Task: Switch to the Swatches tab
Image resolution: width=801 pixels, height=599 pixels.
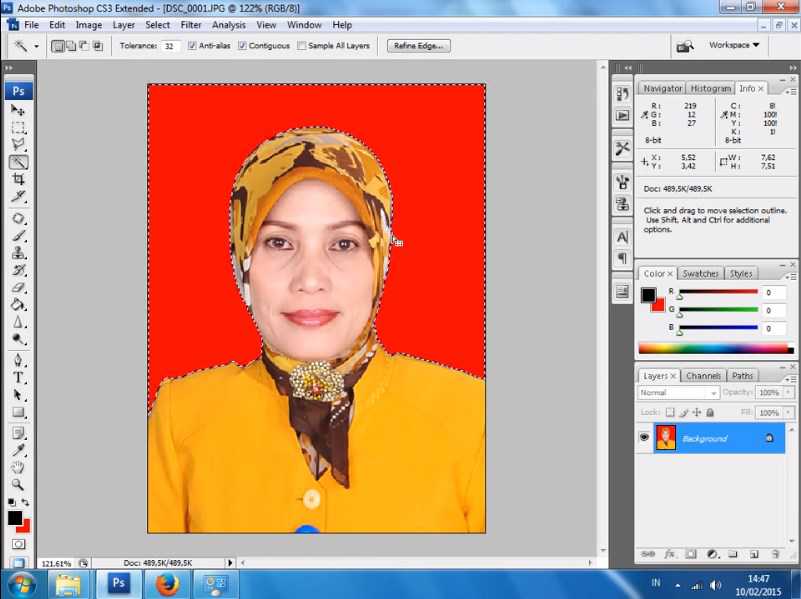Action: [x=700, y=273]
